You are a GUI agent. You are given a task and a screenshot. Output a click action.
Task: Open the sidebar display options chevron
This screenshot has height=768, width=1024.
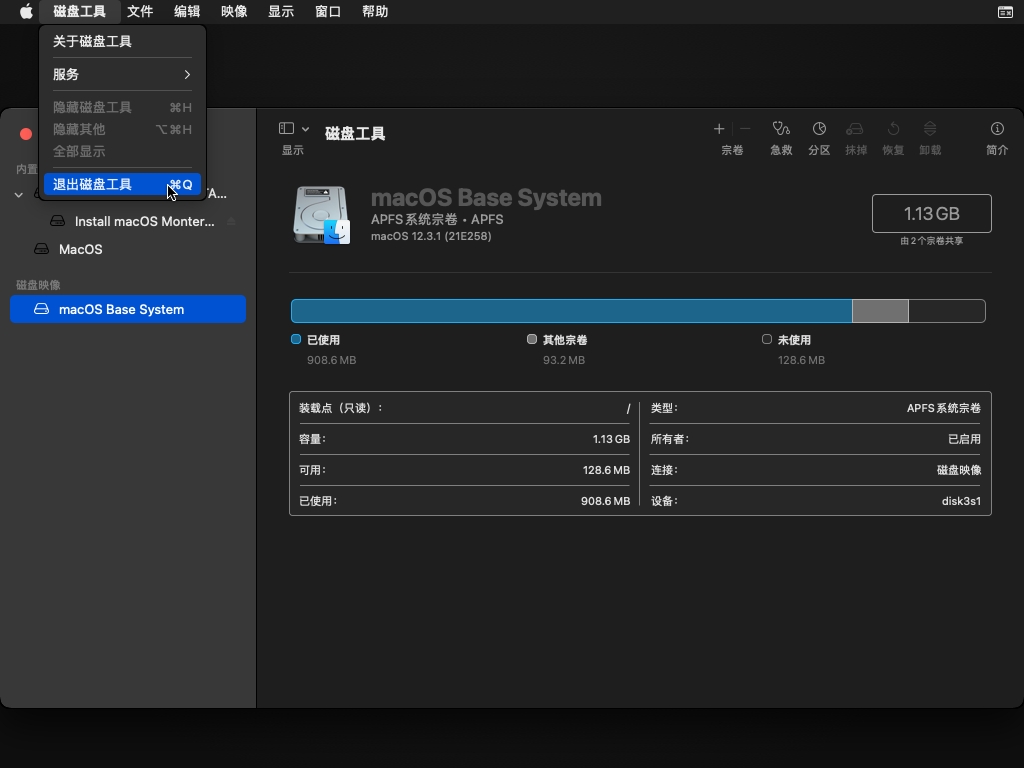pyautogui.click(x=305, y=129)
